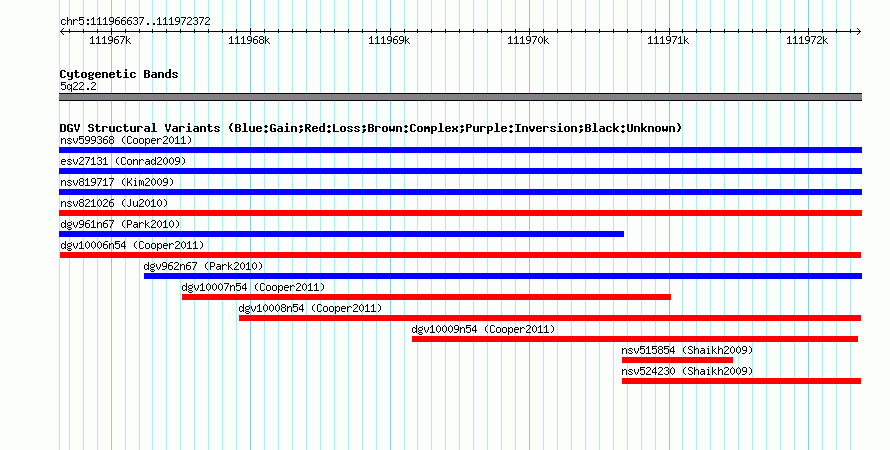Click the Cytogenetic Bands track title

[x=119, y=74]
